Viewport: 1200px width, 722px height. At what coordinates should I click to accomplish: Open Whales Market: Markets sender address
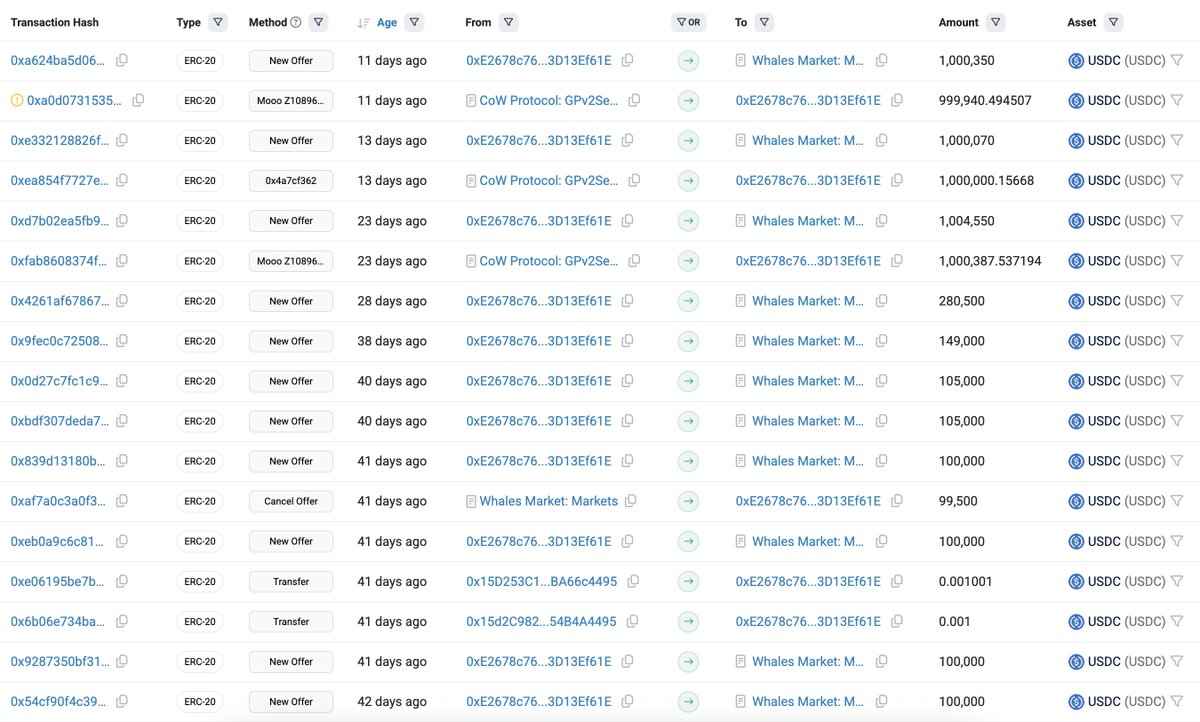(x=548, y=501)
